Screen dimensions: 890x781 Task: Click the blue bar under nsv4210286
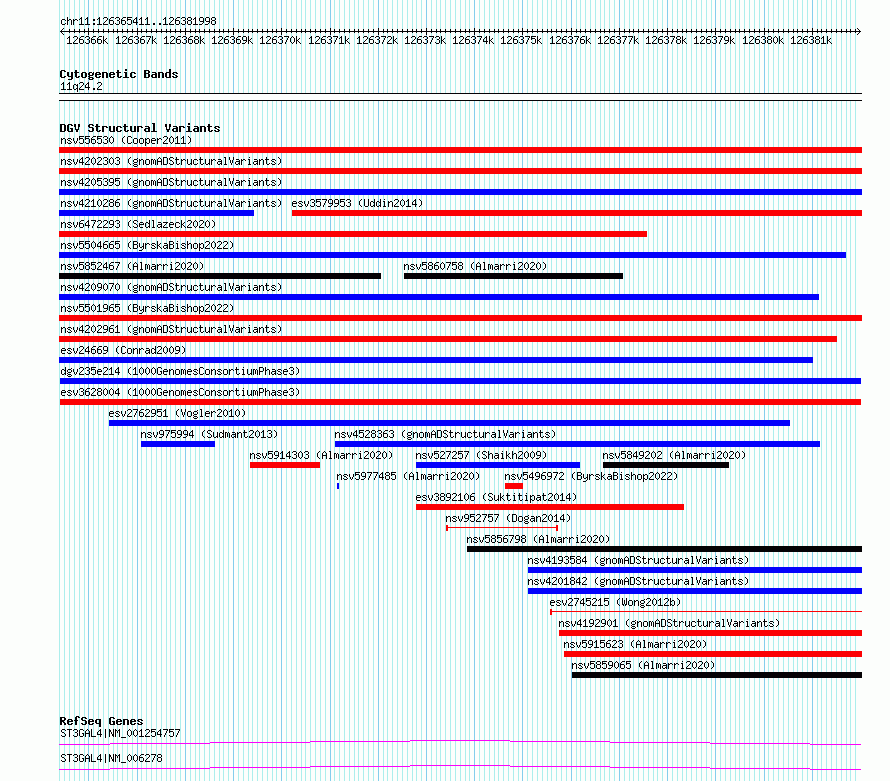click(x=157, y=213)
